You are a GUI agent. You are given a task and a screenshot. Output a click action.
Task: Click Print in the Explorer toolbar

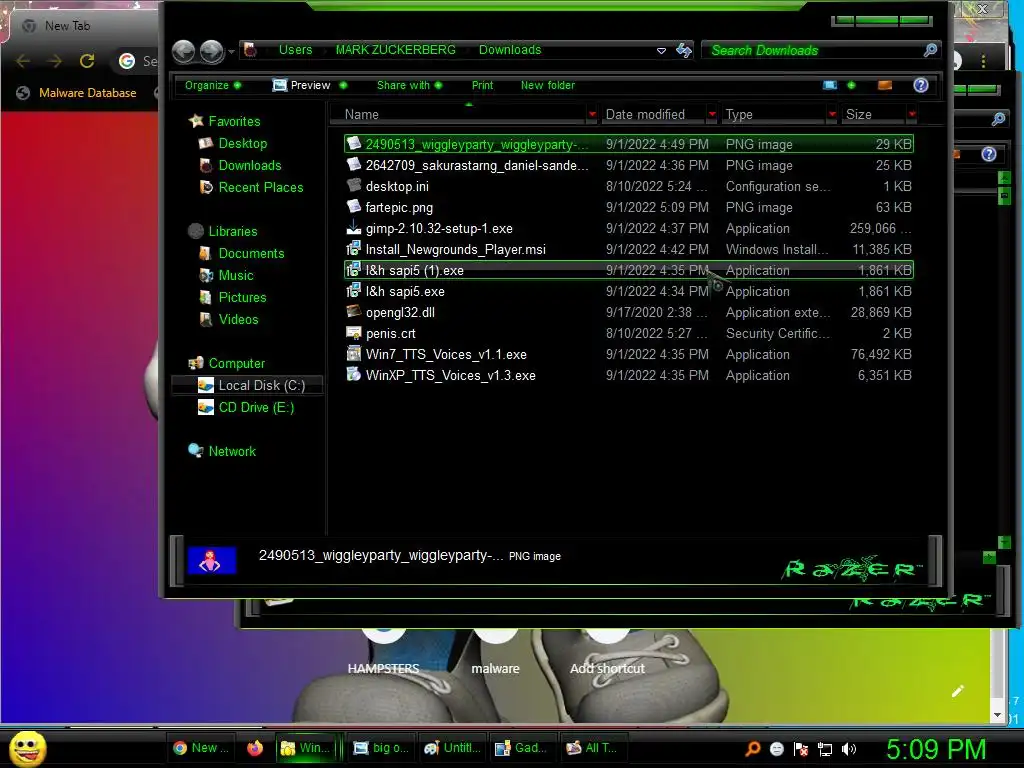tap(482, 86)
